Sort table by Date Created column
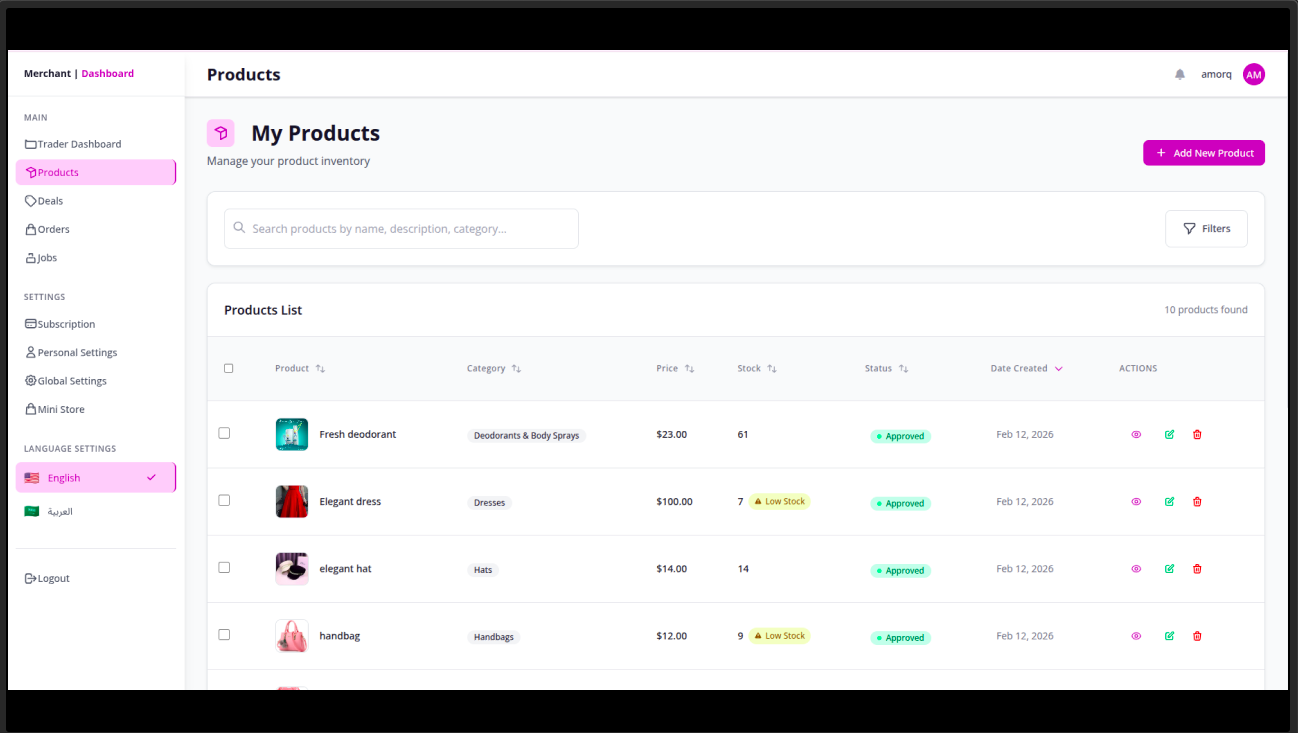Image resolution: width=1298 pixels, height=733 pixels. (x=1027, y=368)
